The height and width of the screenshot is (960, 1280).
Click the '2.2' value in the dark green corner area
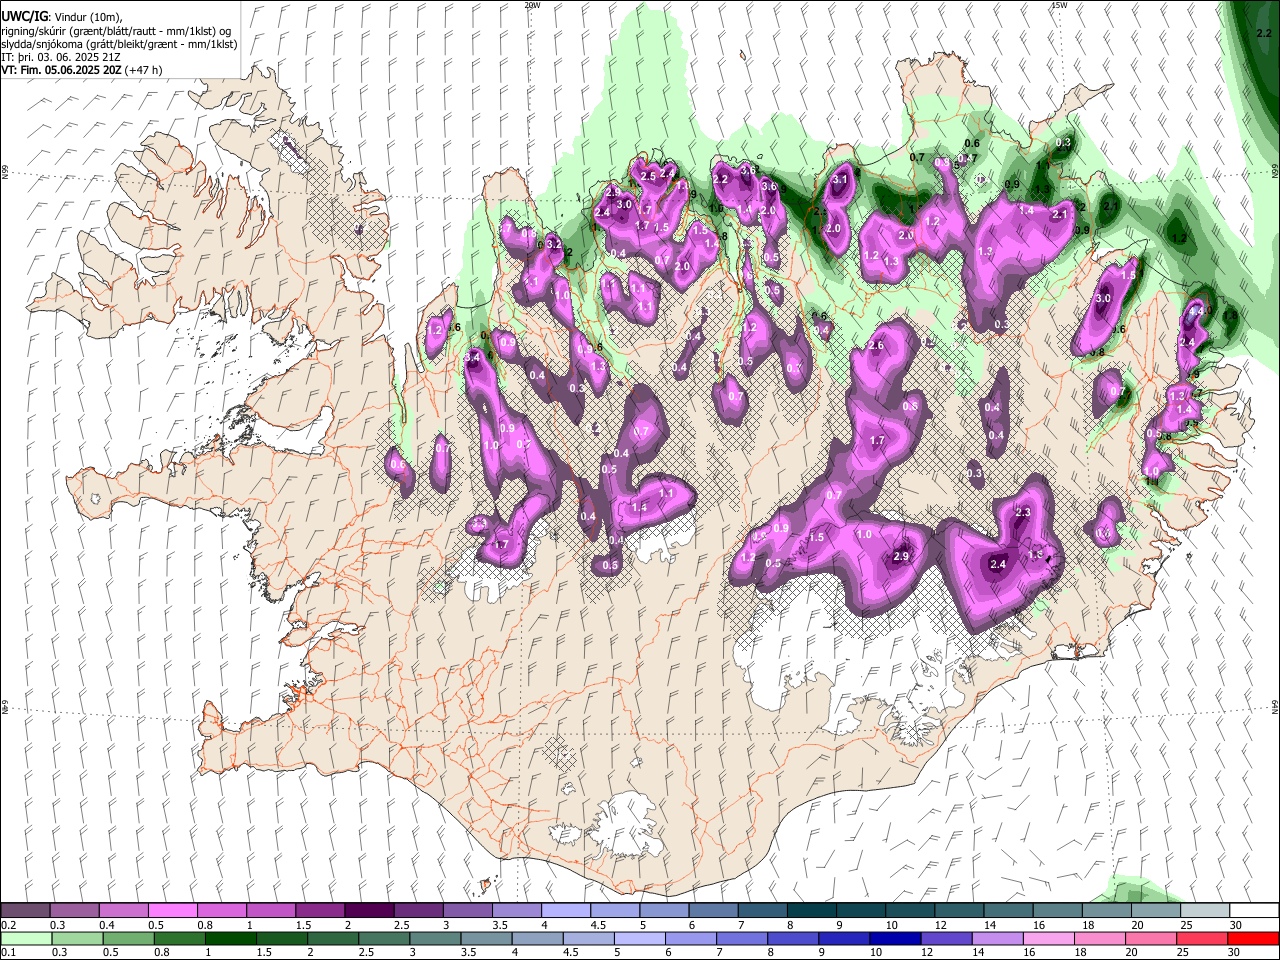(x=1262, y=33)
